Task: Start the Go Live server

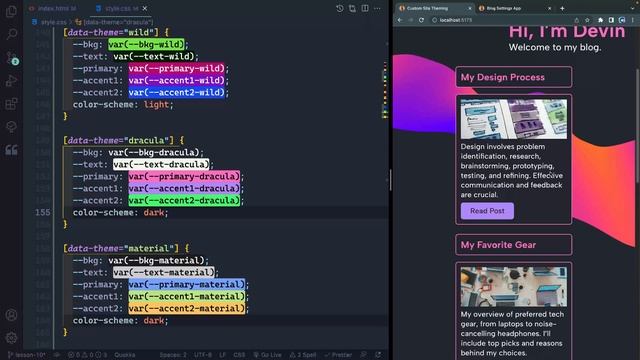Action: click(x=267, y=355)
